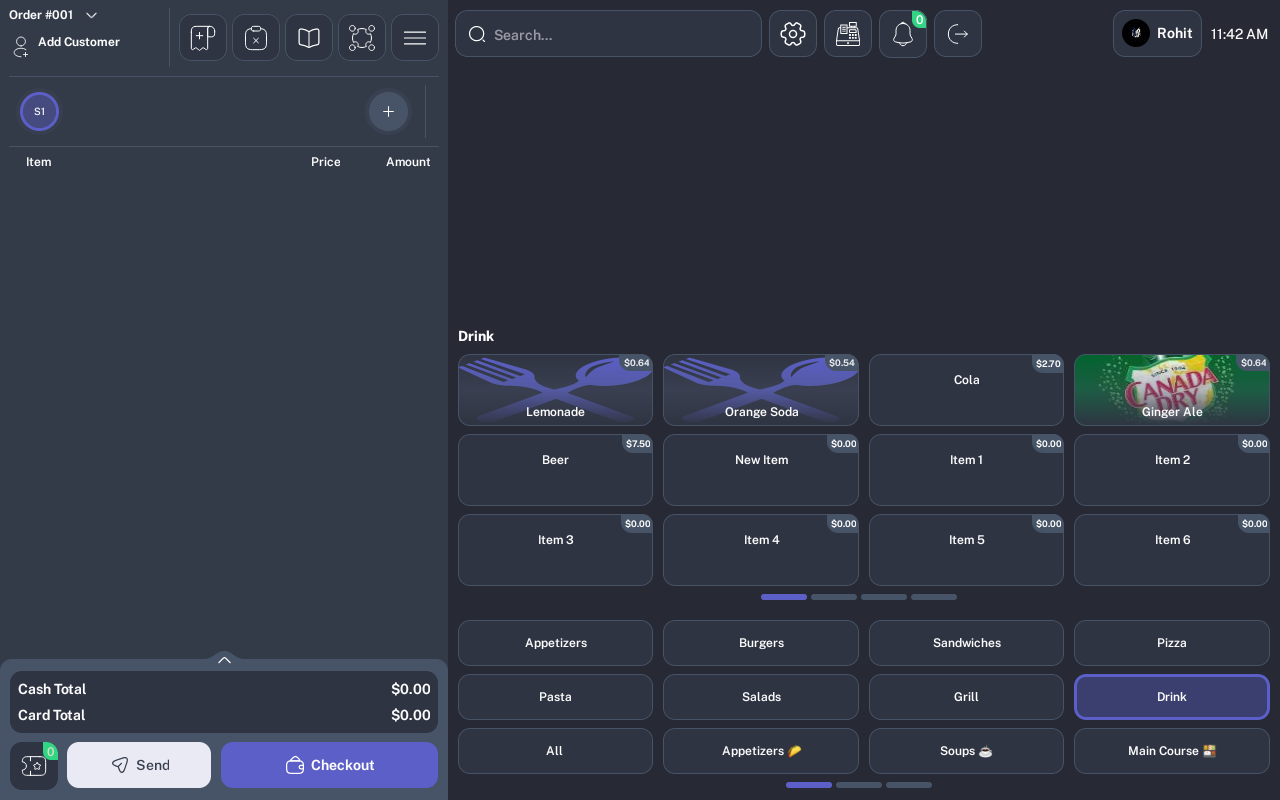Go to third page of drink items

click(884, 597)
